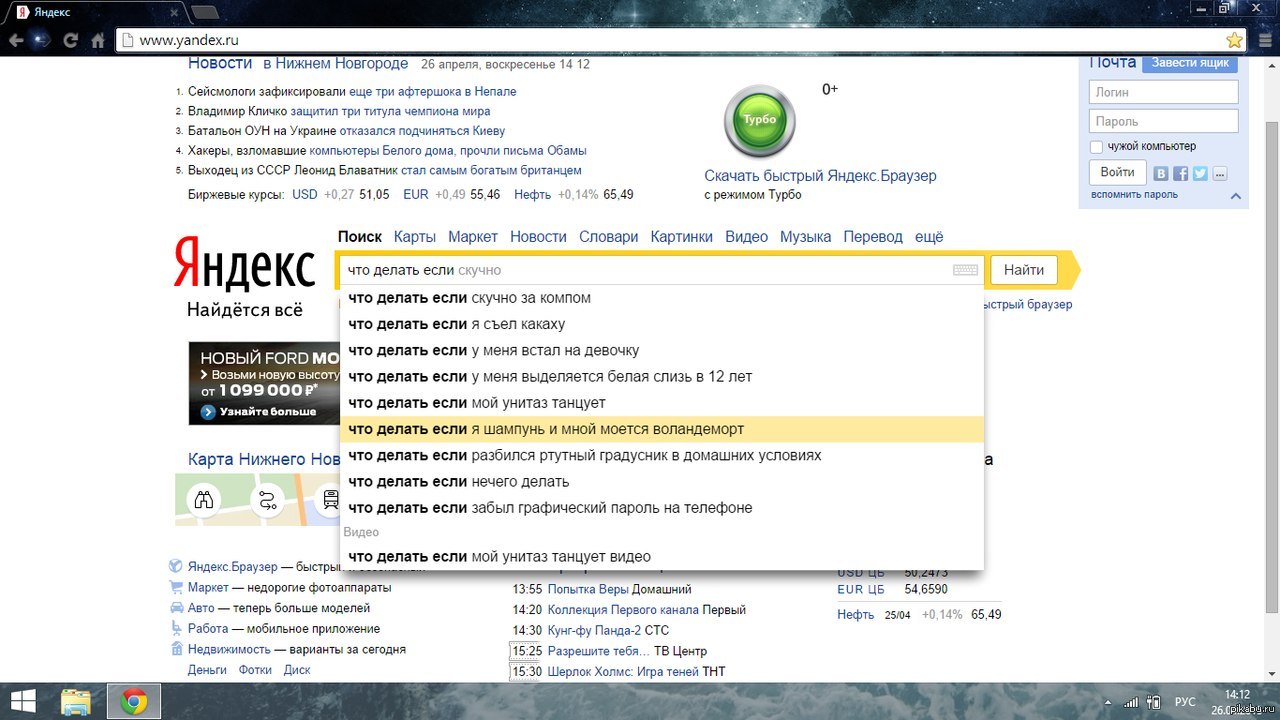
Task: Open the on-screen keyboard icon in search box
Action: tap(965, 270)
